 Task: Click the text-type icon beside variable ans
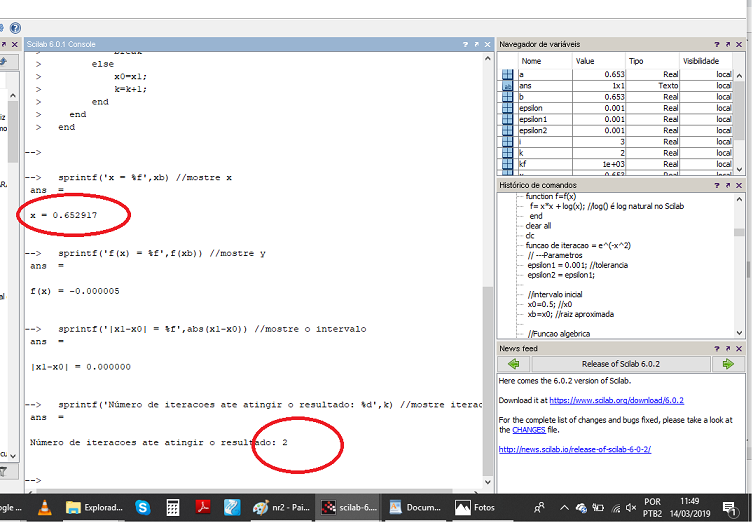click(x=507, y=86)
